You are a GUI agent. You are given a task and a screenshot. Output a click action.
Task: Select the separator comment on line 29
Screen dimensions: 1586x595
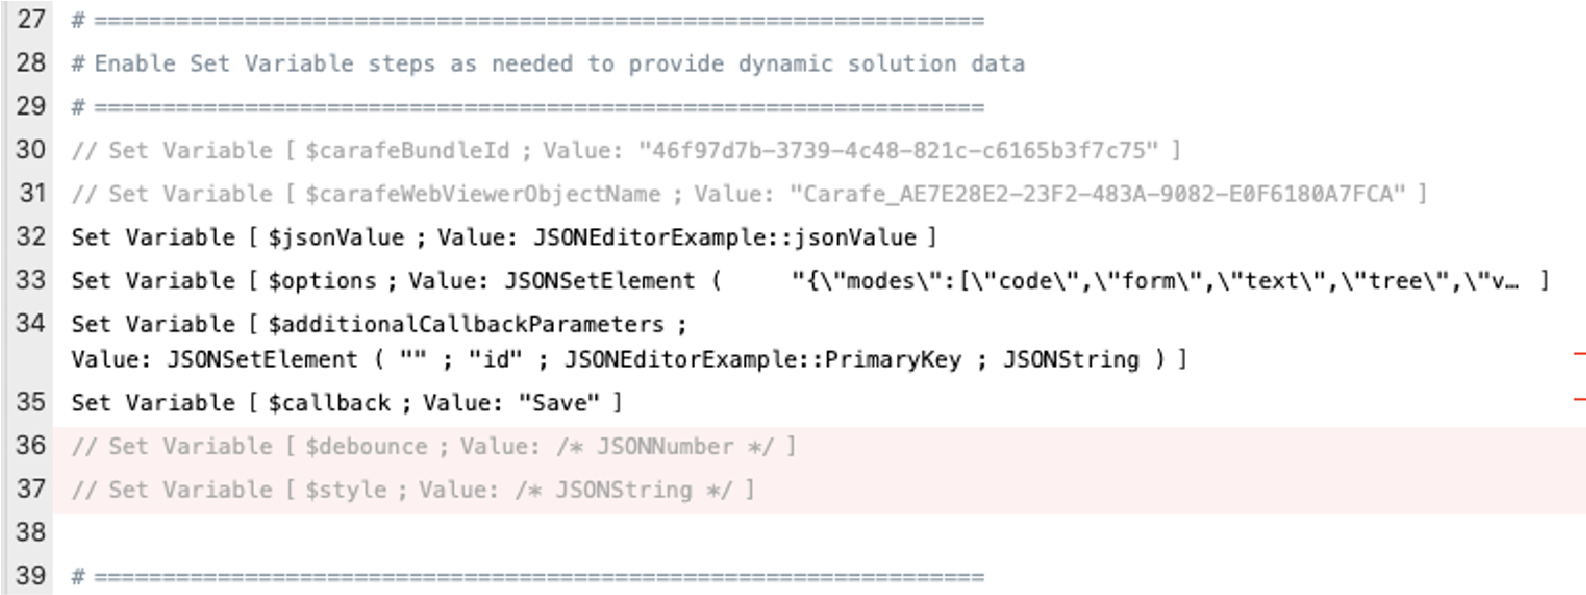pyautogui.click(x=527, y=107)
